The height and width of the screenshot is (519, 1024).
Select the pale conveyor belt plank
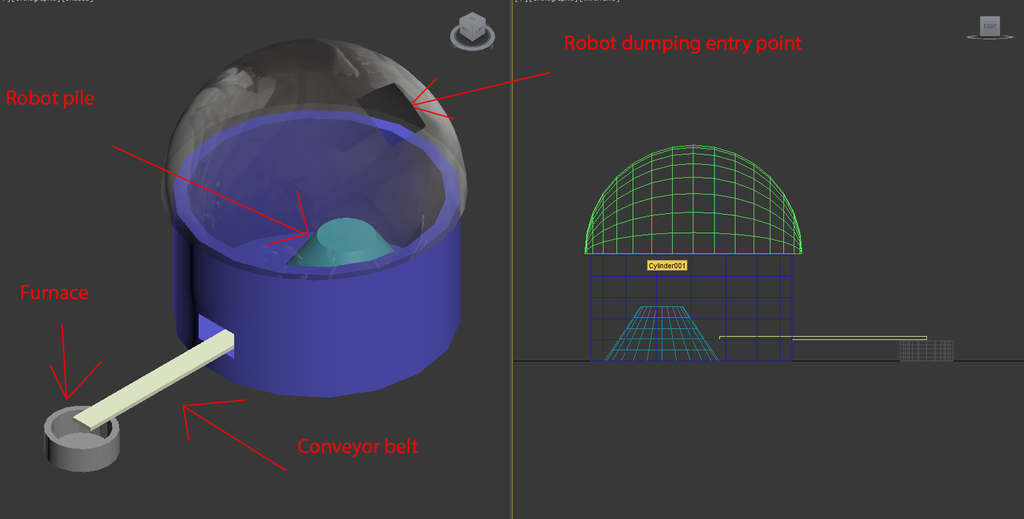[150, 382]
